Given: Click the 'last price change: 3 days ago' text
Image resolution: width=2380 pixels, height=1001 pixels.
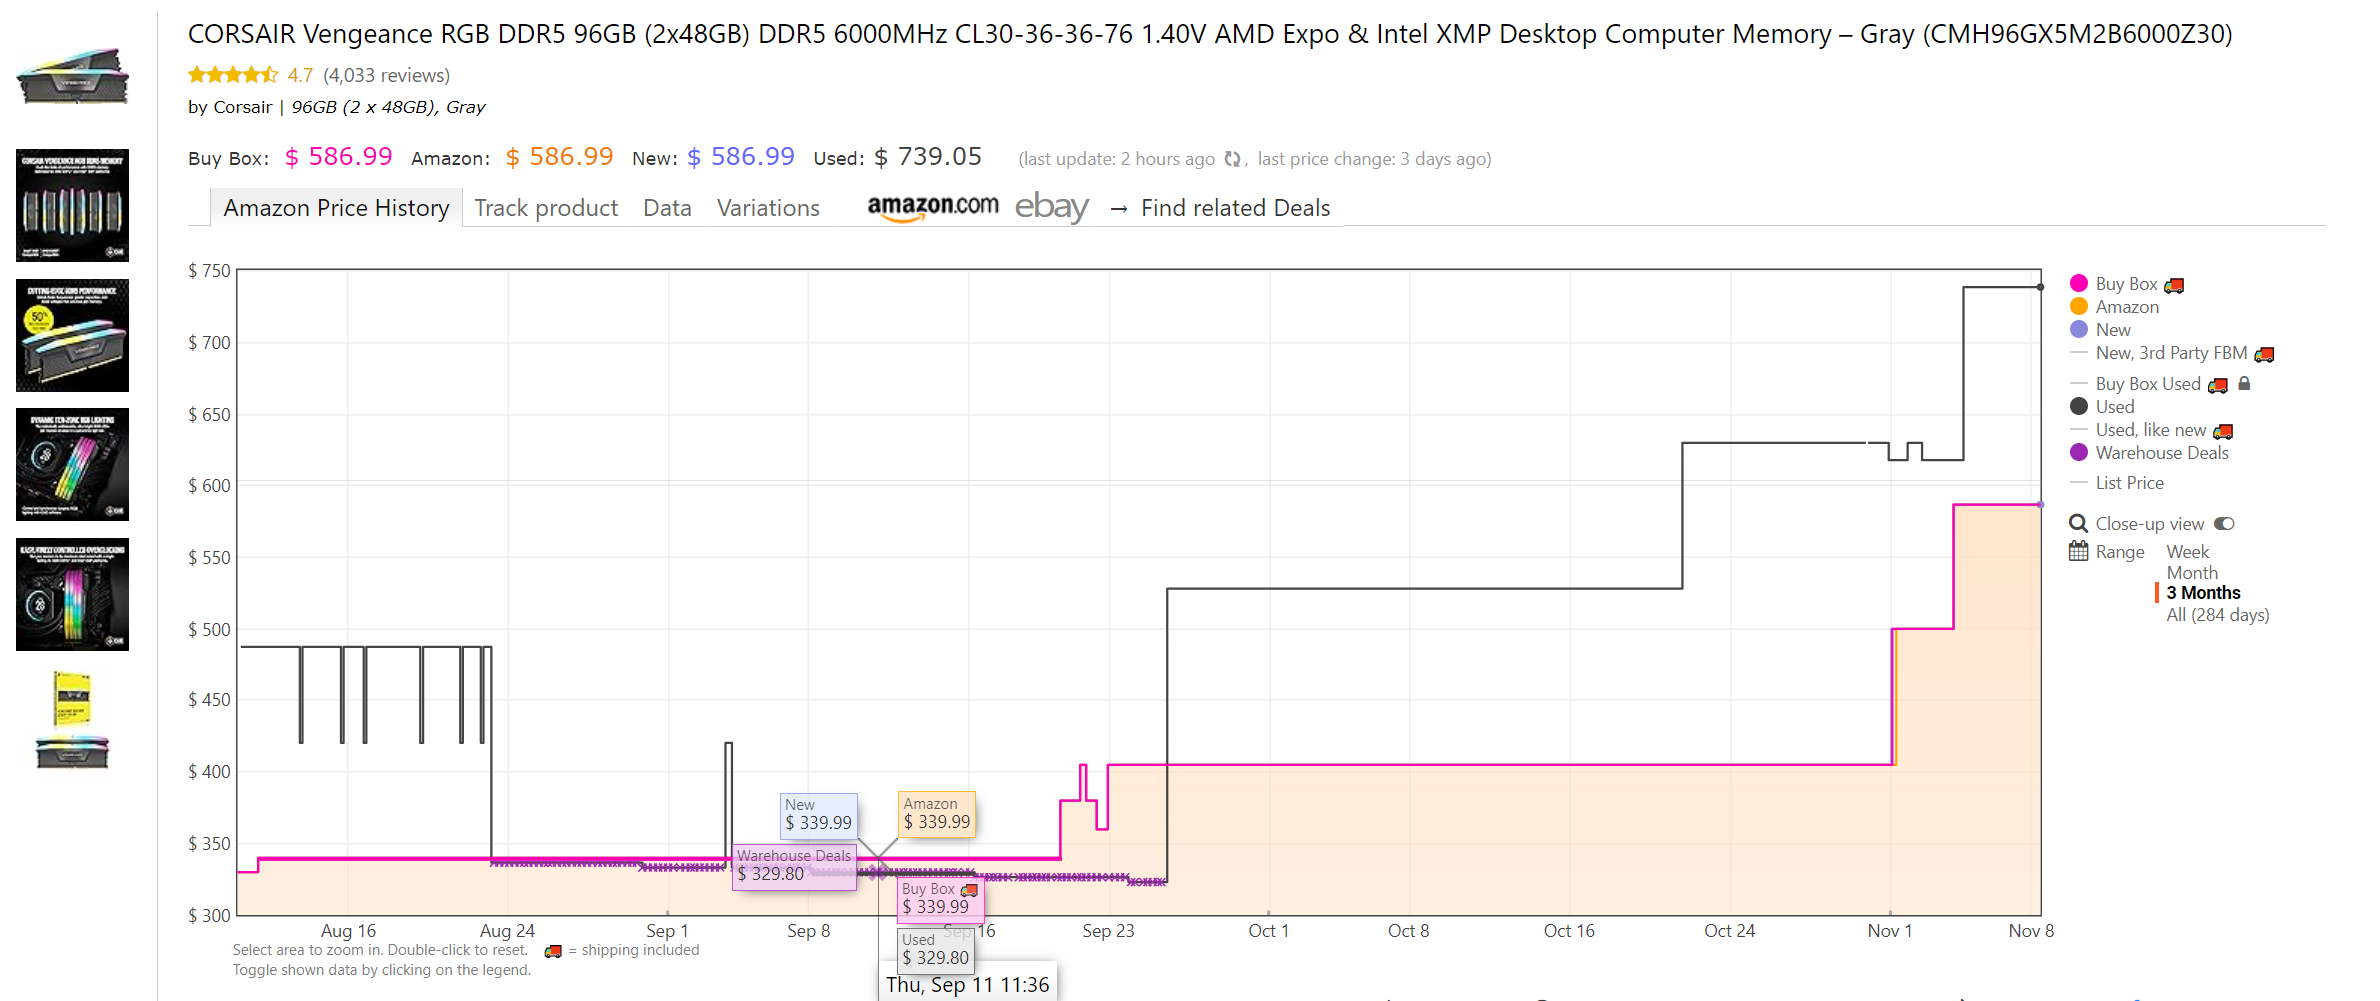Looking at the screenshot, I should [1374, 159].
